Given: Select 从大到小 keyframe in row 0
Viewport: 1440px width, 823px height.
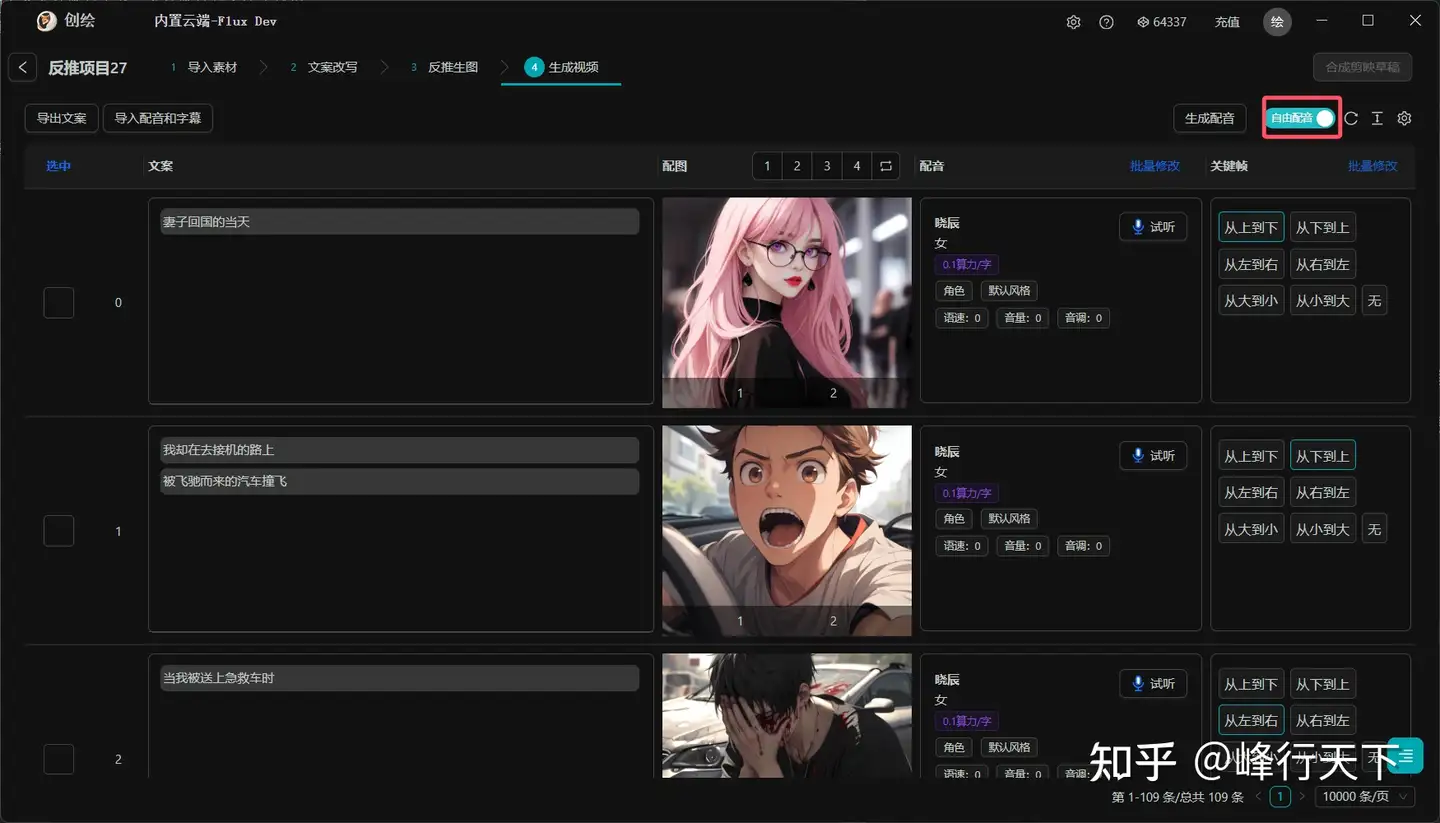Looking at the screenshot, I should (1251, 300).
